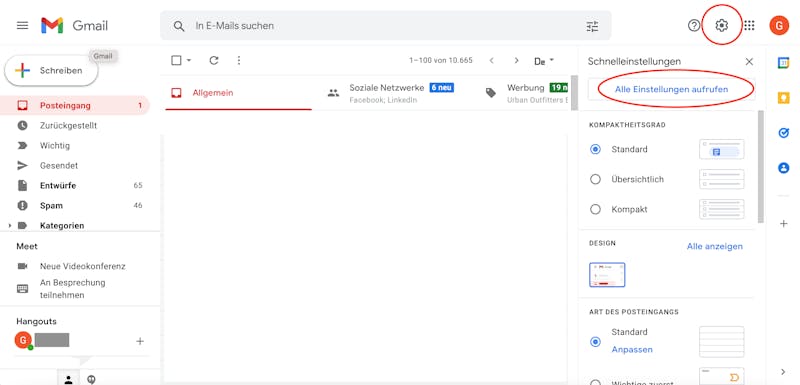Image resolution: width=800 pixels, height=385 pixels.
Task: Open Google Calendar from the side panel
Action: 783,63
